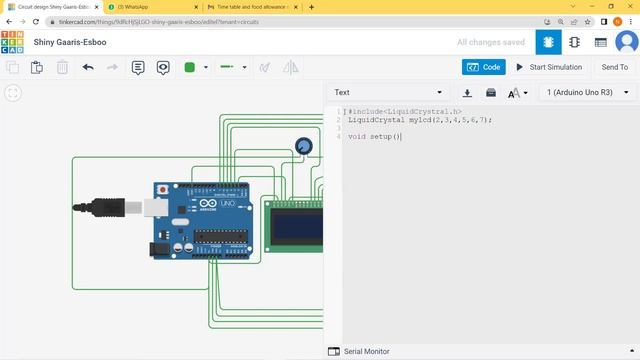Click the Mirror flip icon

tap(291, 67)
